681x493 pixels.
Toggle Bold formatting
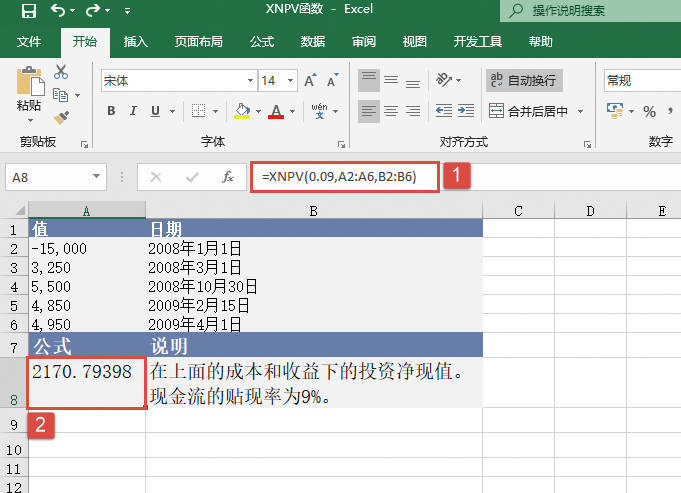tap(109, 111)
